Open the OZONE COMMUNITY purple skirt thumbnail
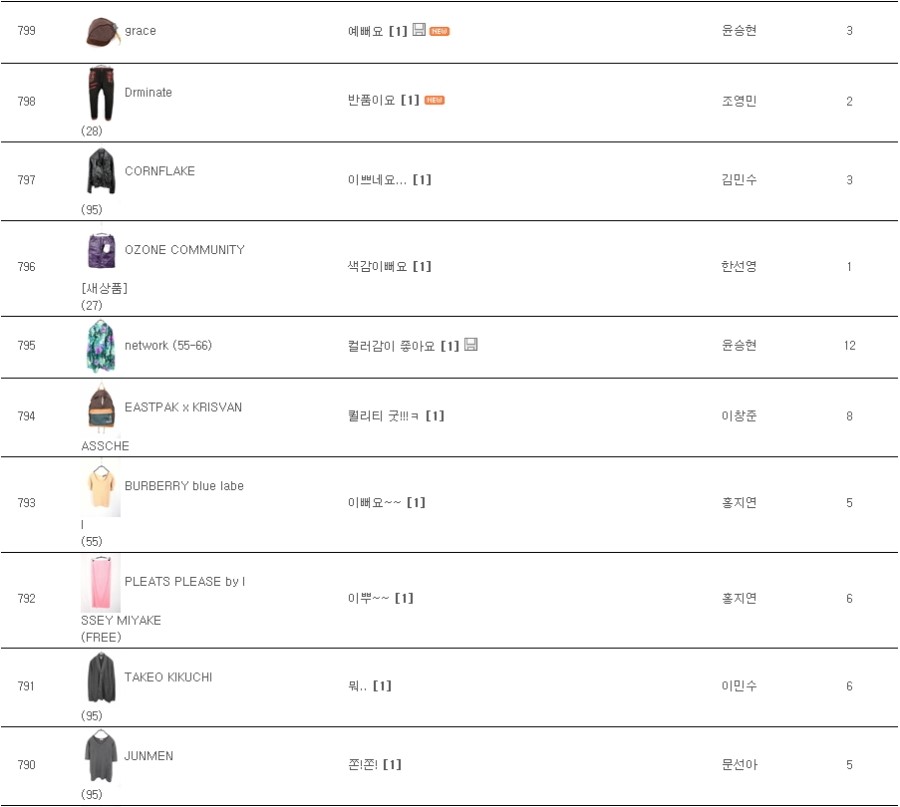 tap(101, 250)
